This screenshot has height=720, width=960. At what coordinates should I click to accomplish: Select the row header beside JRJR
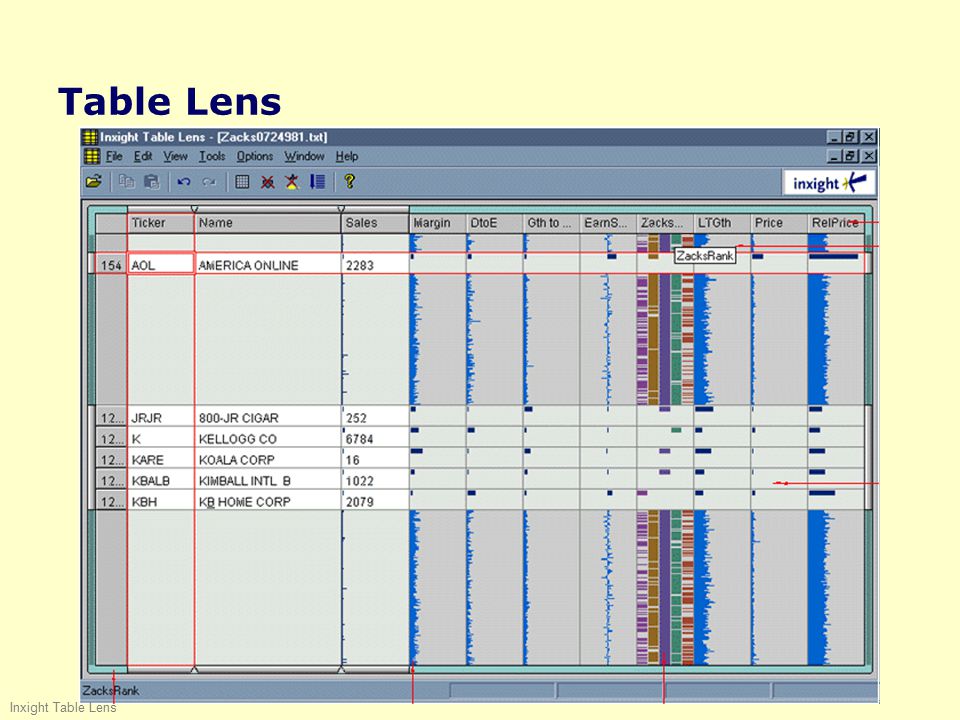pyautogui.click(x=111, y=418)
